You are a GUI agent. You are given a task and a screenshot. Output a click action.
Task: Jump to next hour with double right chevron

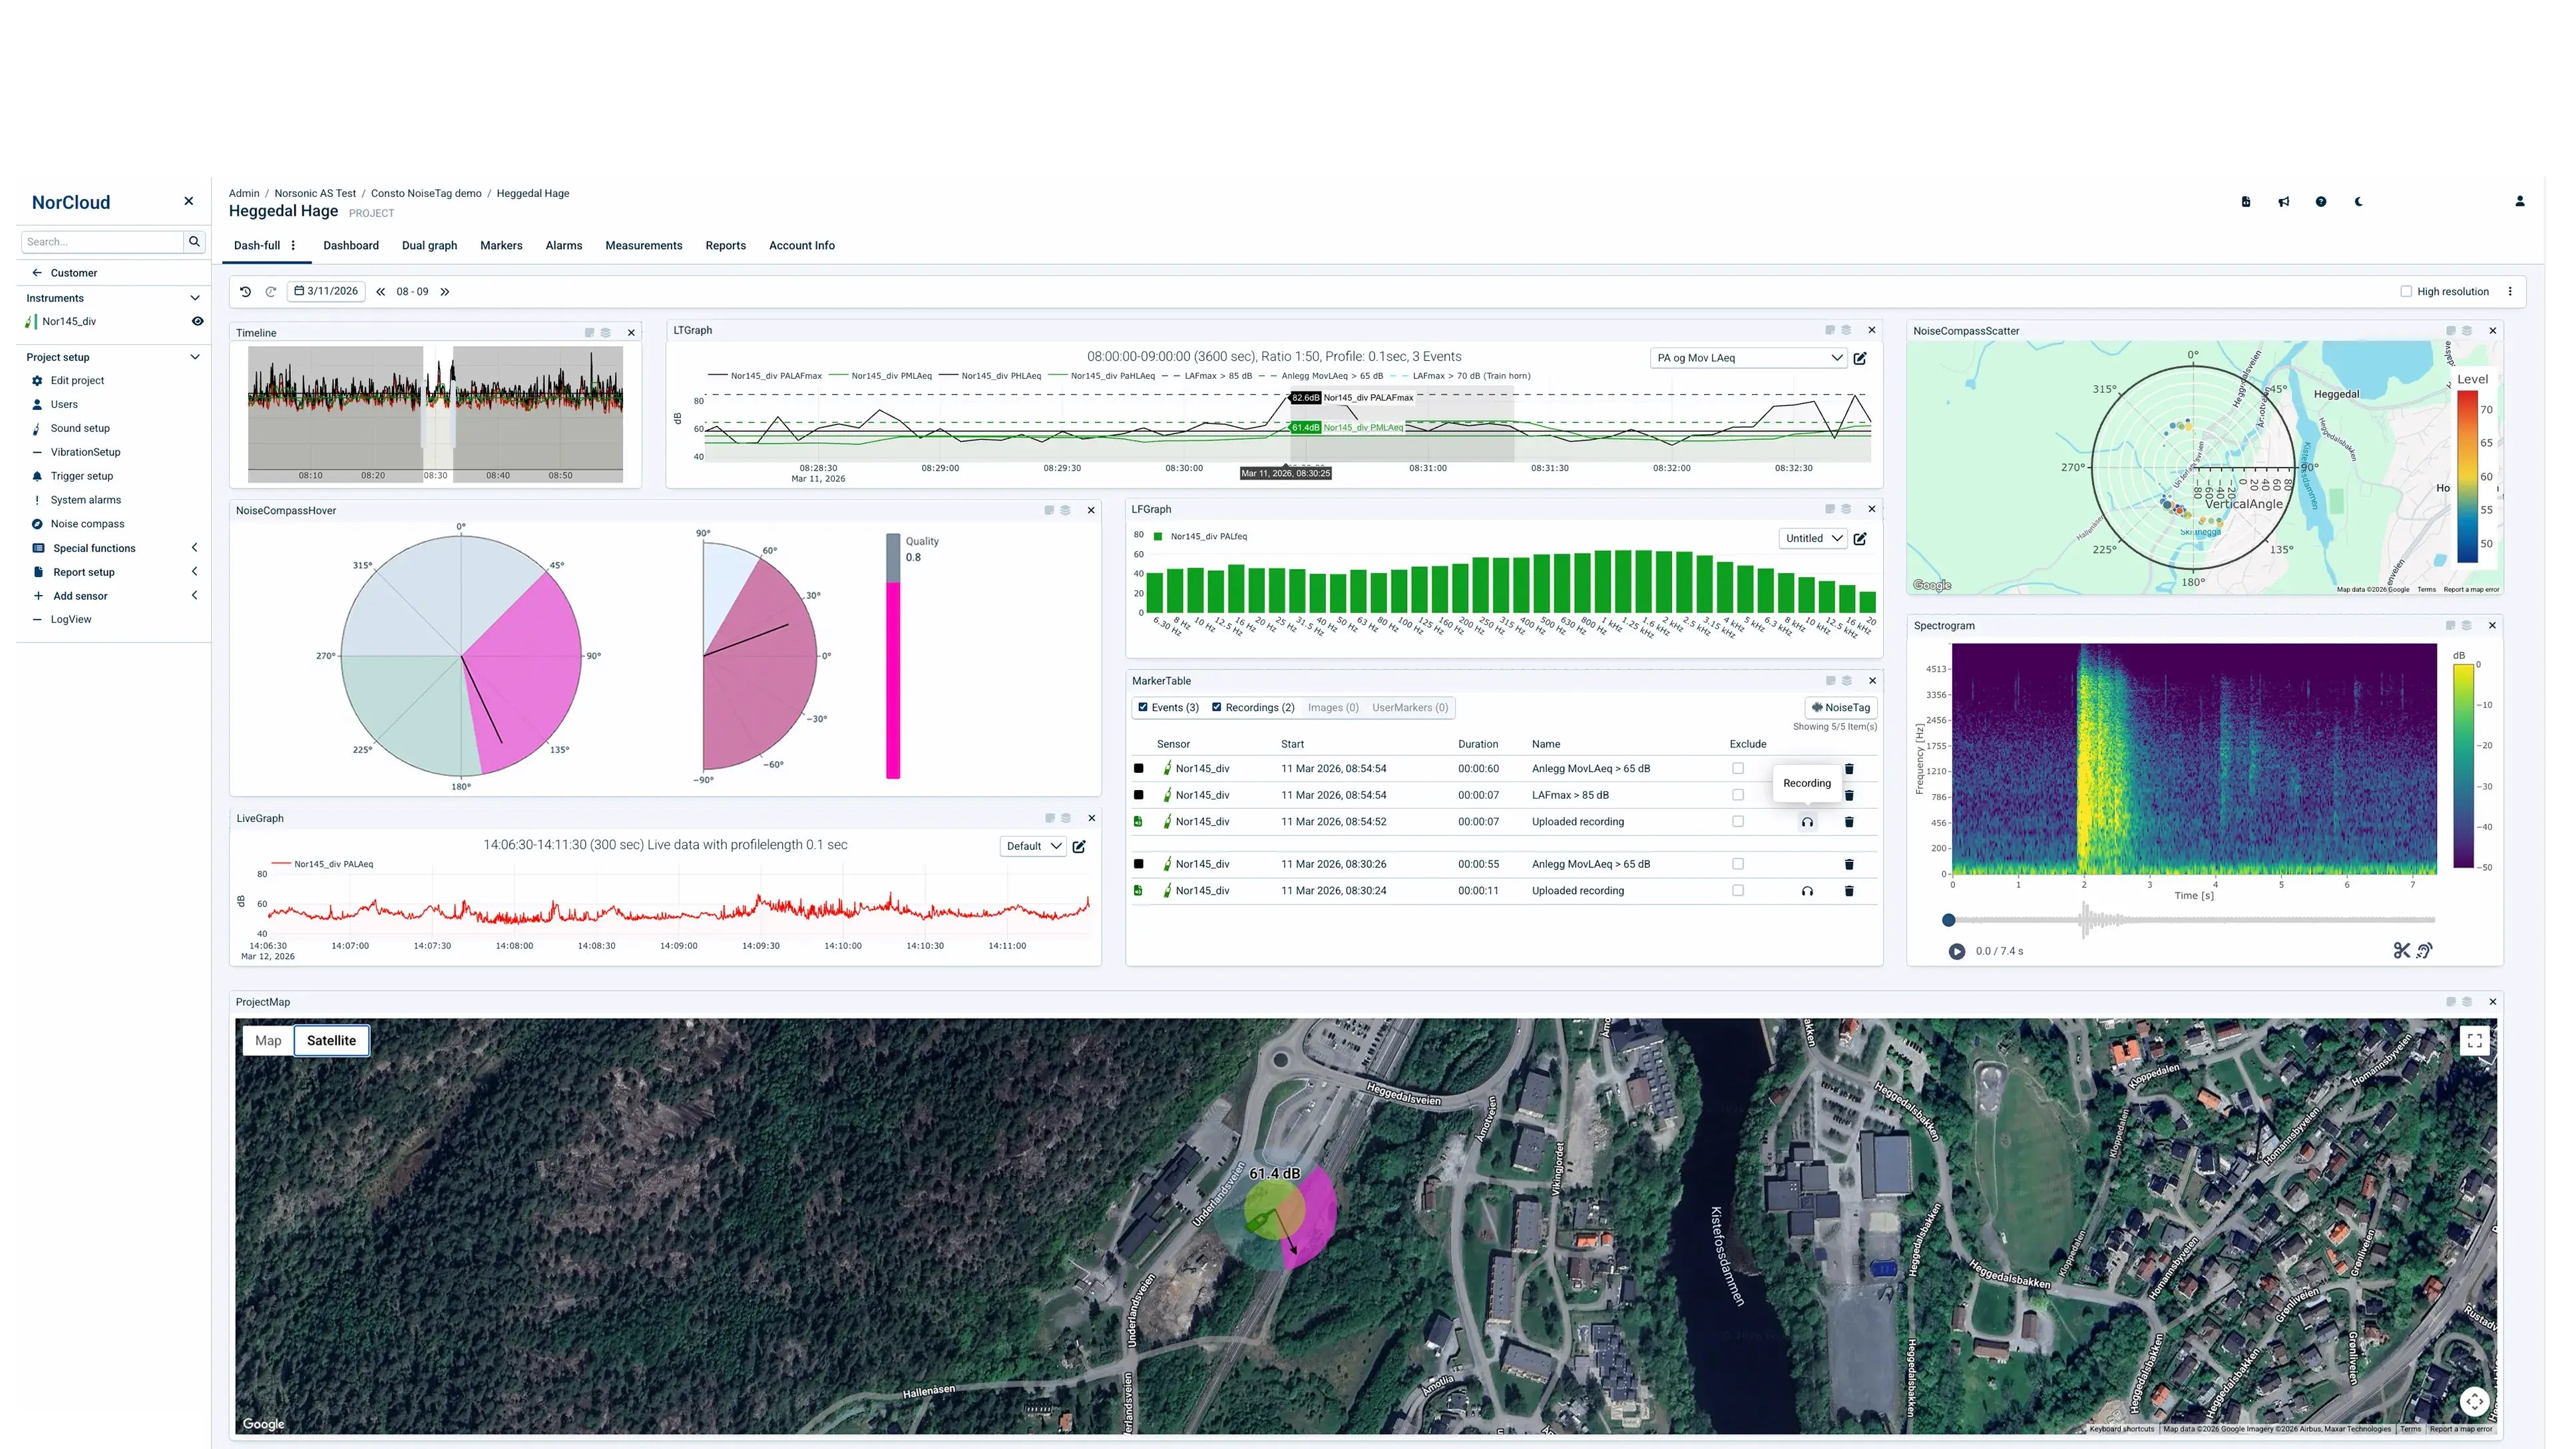coord(445,292)
